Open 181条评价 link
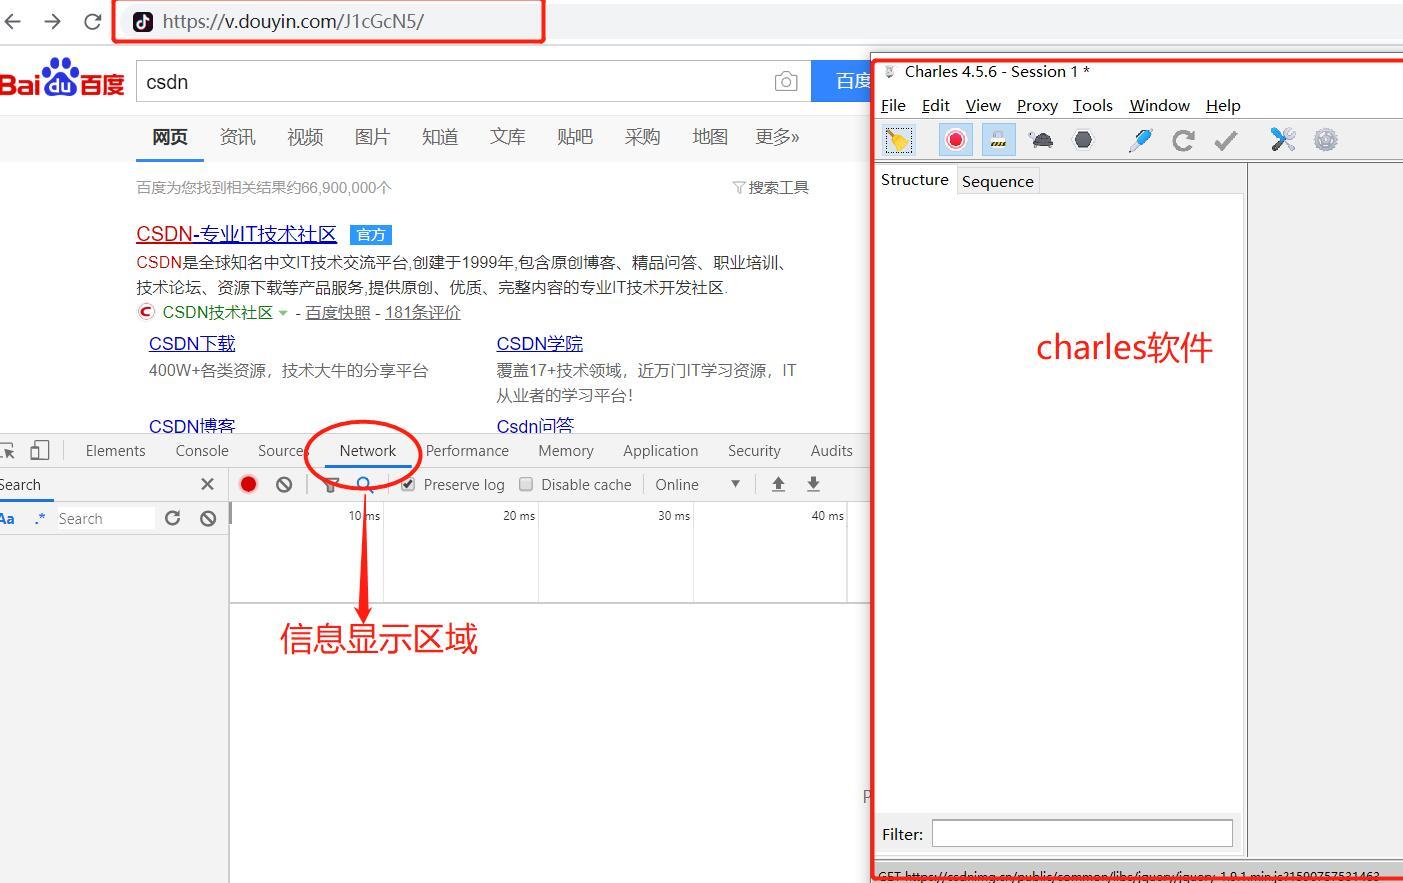This screenshot has height=883, width=1403. pyautogui.click(x=422, y=312)
